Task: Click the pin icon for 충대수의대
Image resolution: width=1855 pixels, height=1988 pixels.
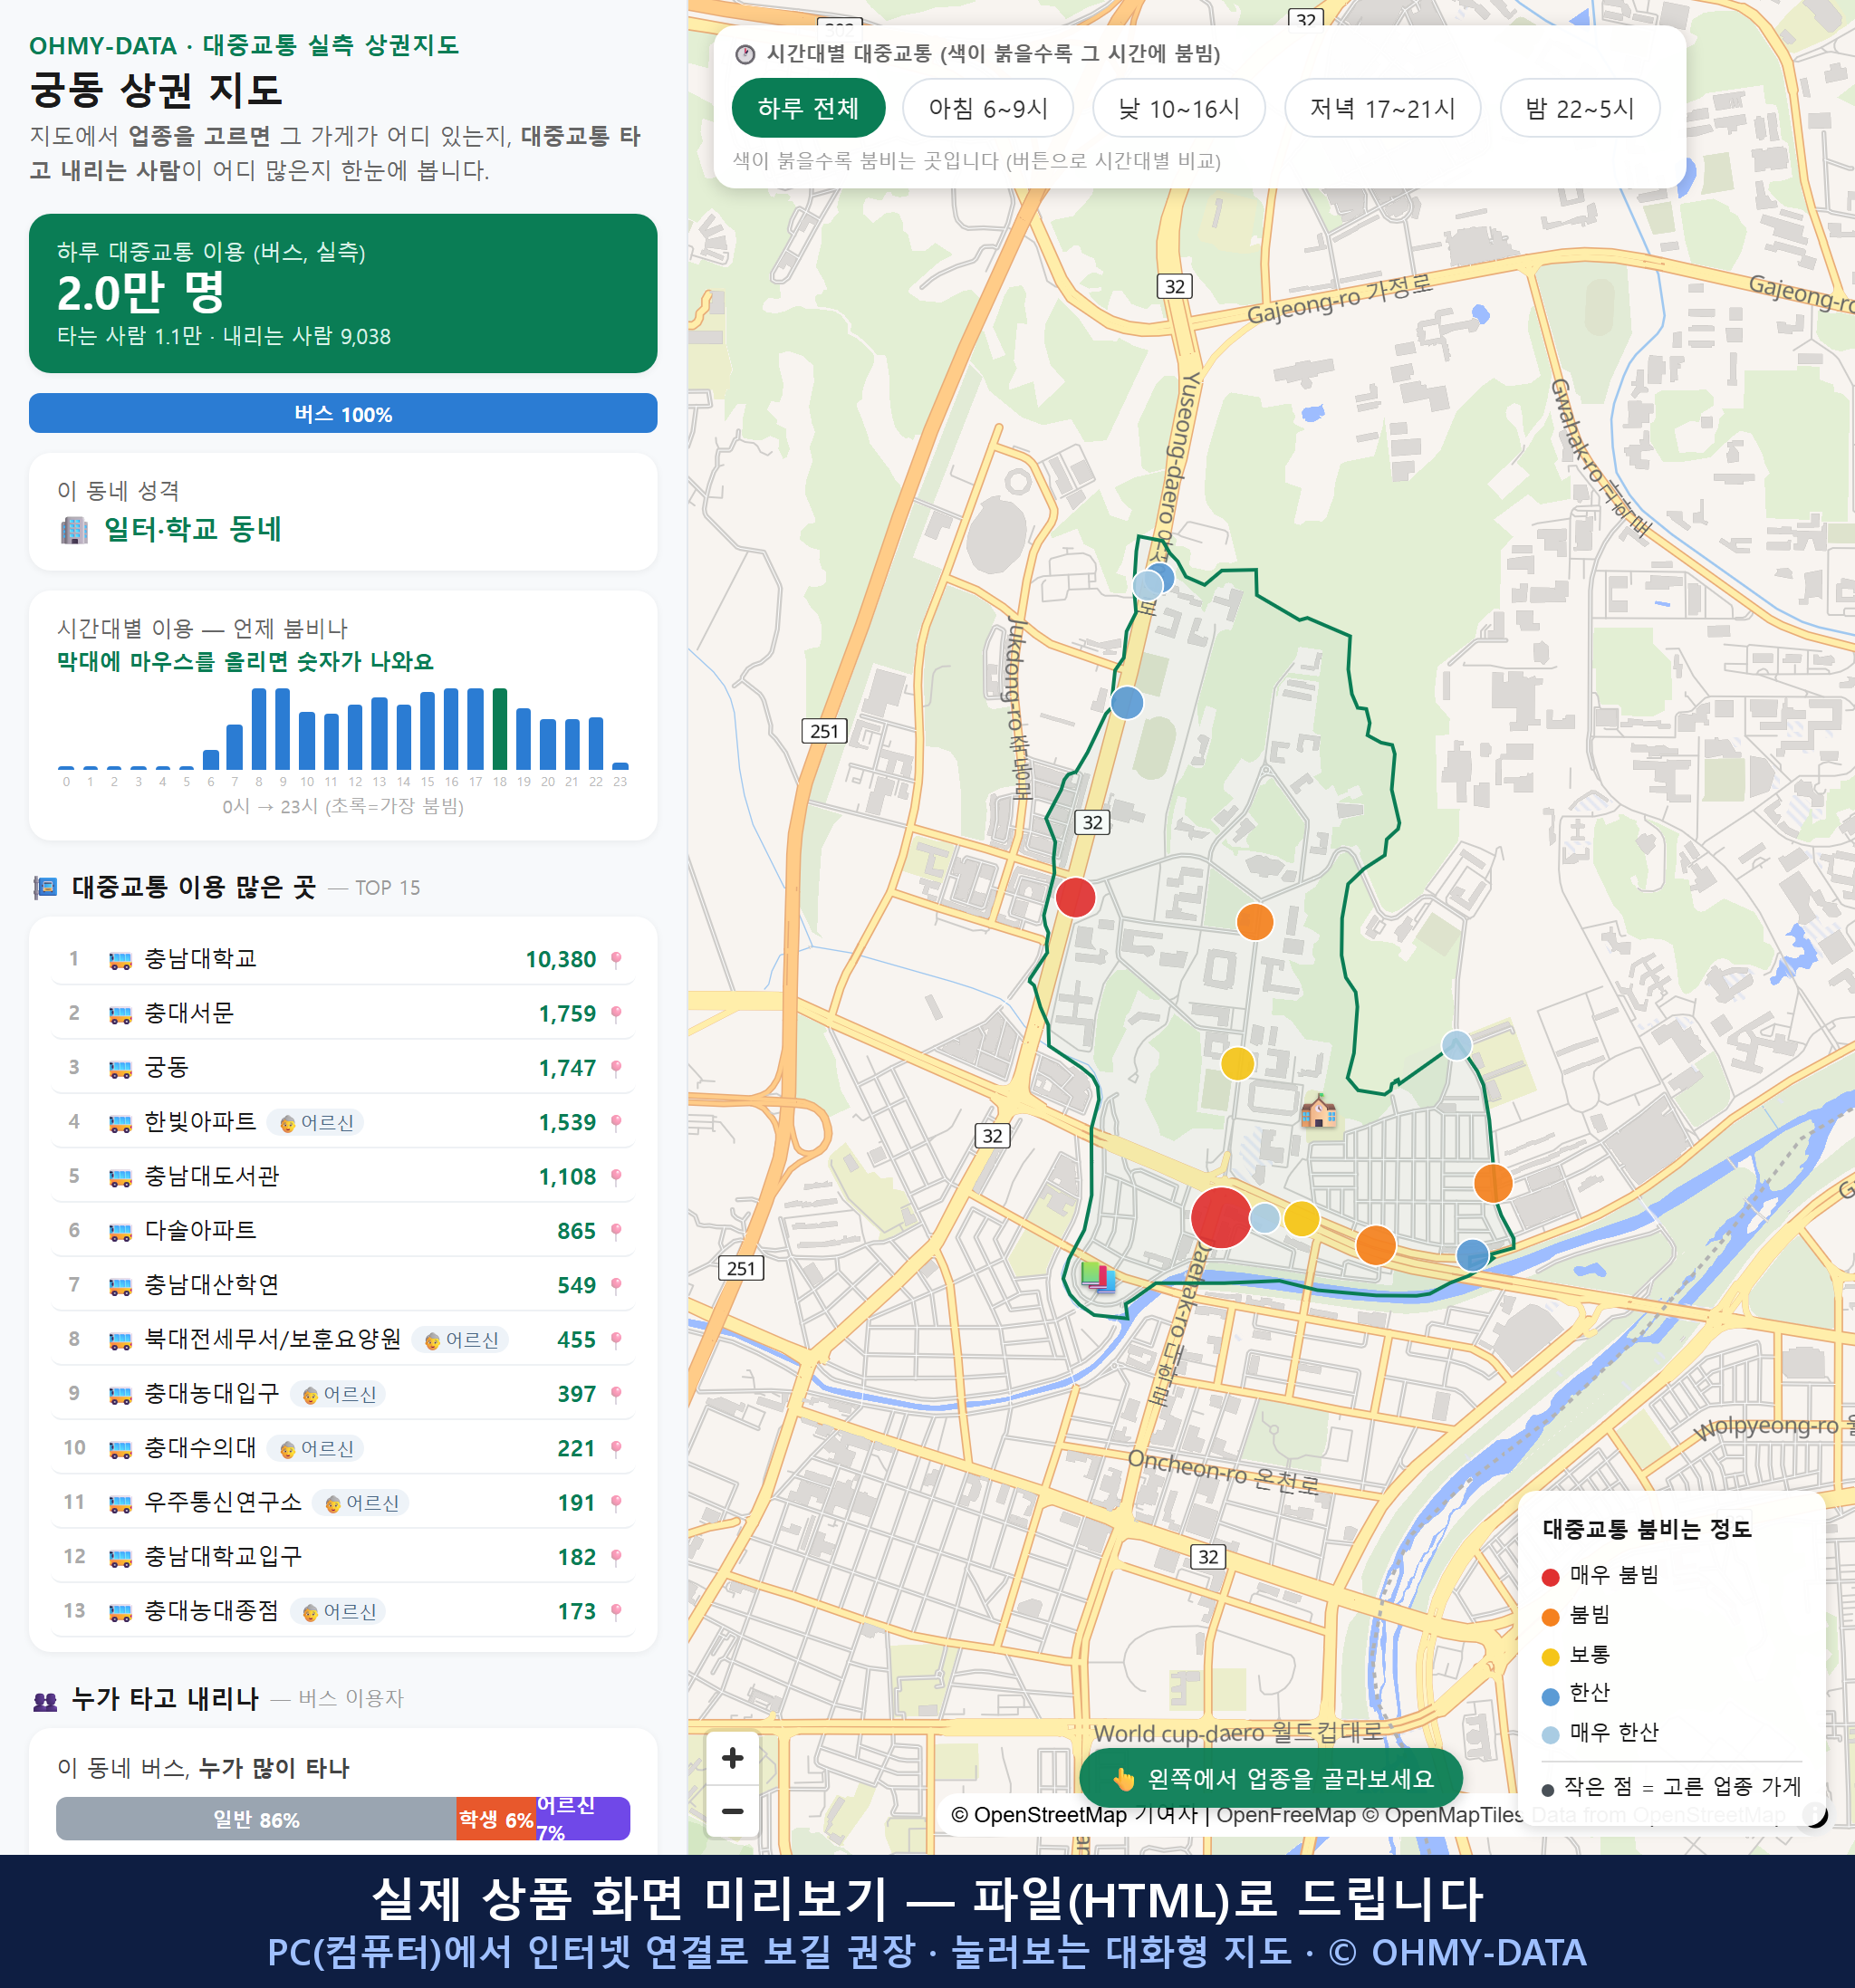Action: click(x=616, y=1448)
